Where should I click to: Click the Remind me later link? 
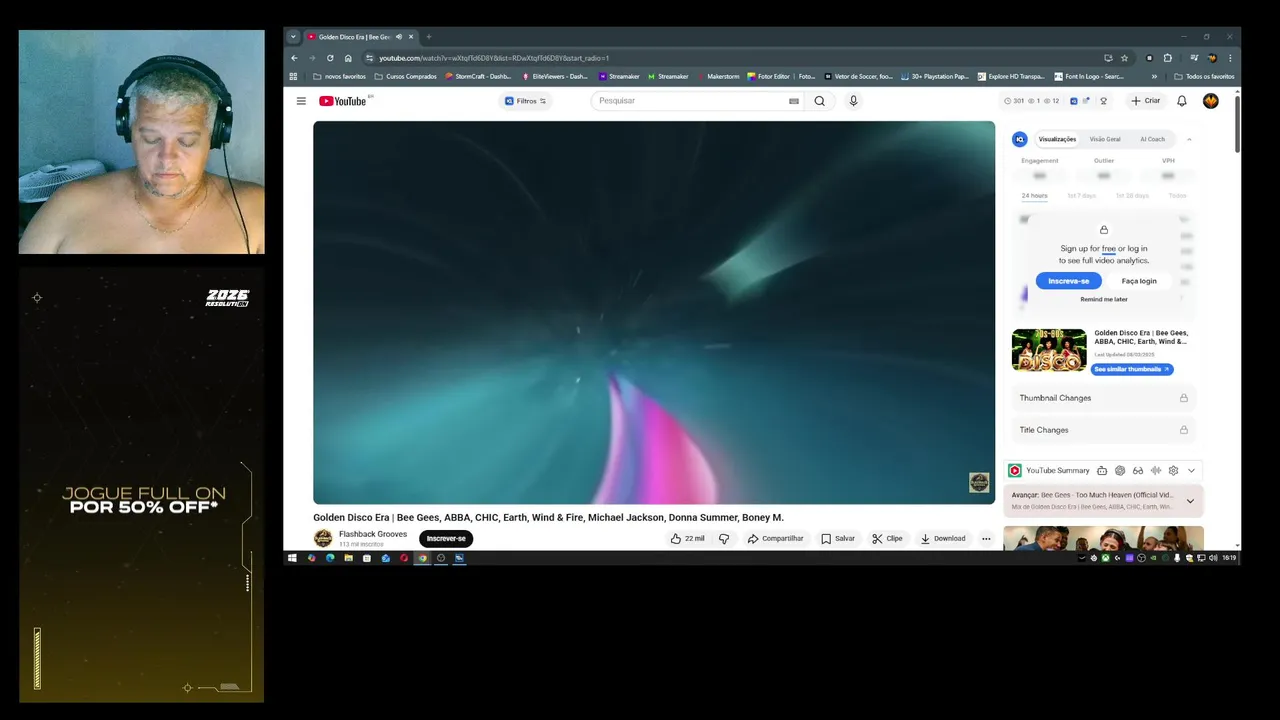[x=1104, y=299]
